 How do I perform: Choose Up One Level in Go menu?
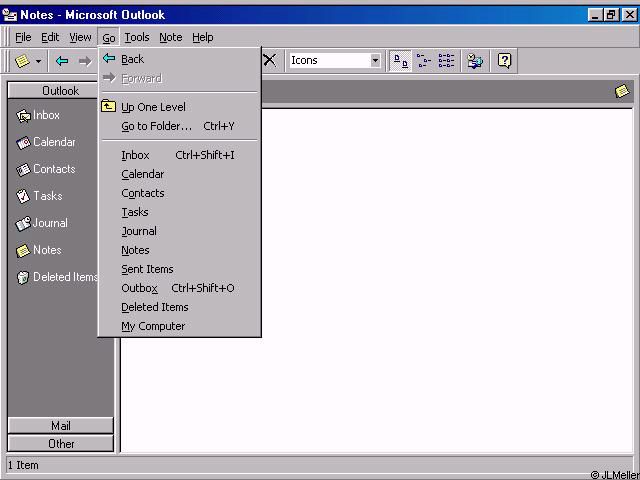pos(179,107)
